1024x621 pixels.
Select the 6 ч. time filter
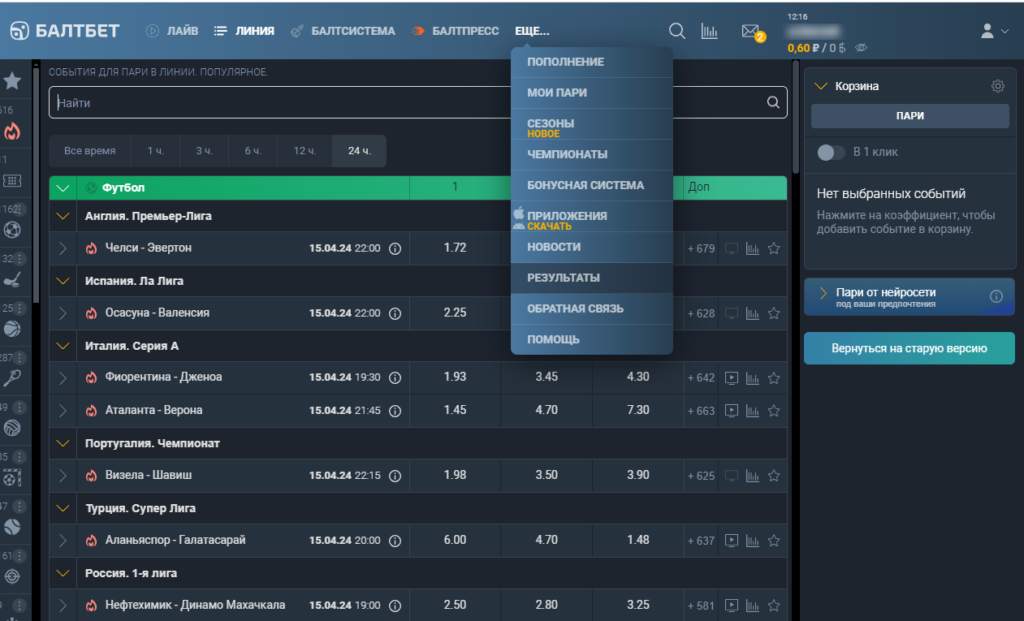pos(253,151)
